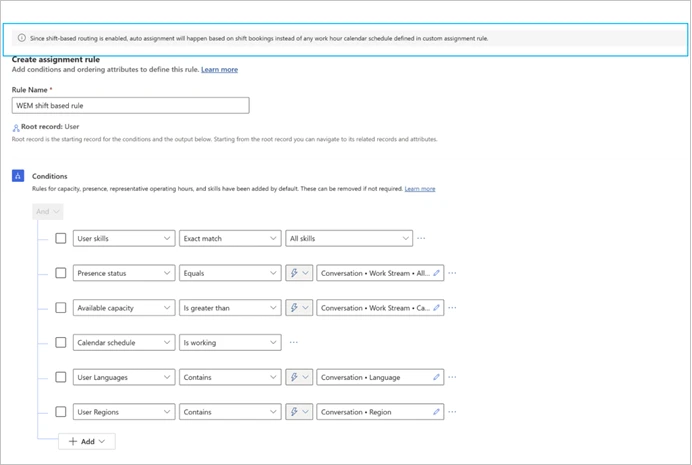Tick the User Regions condition checkbox
The image size is (692, 465).
coord(61,412)
